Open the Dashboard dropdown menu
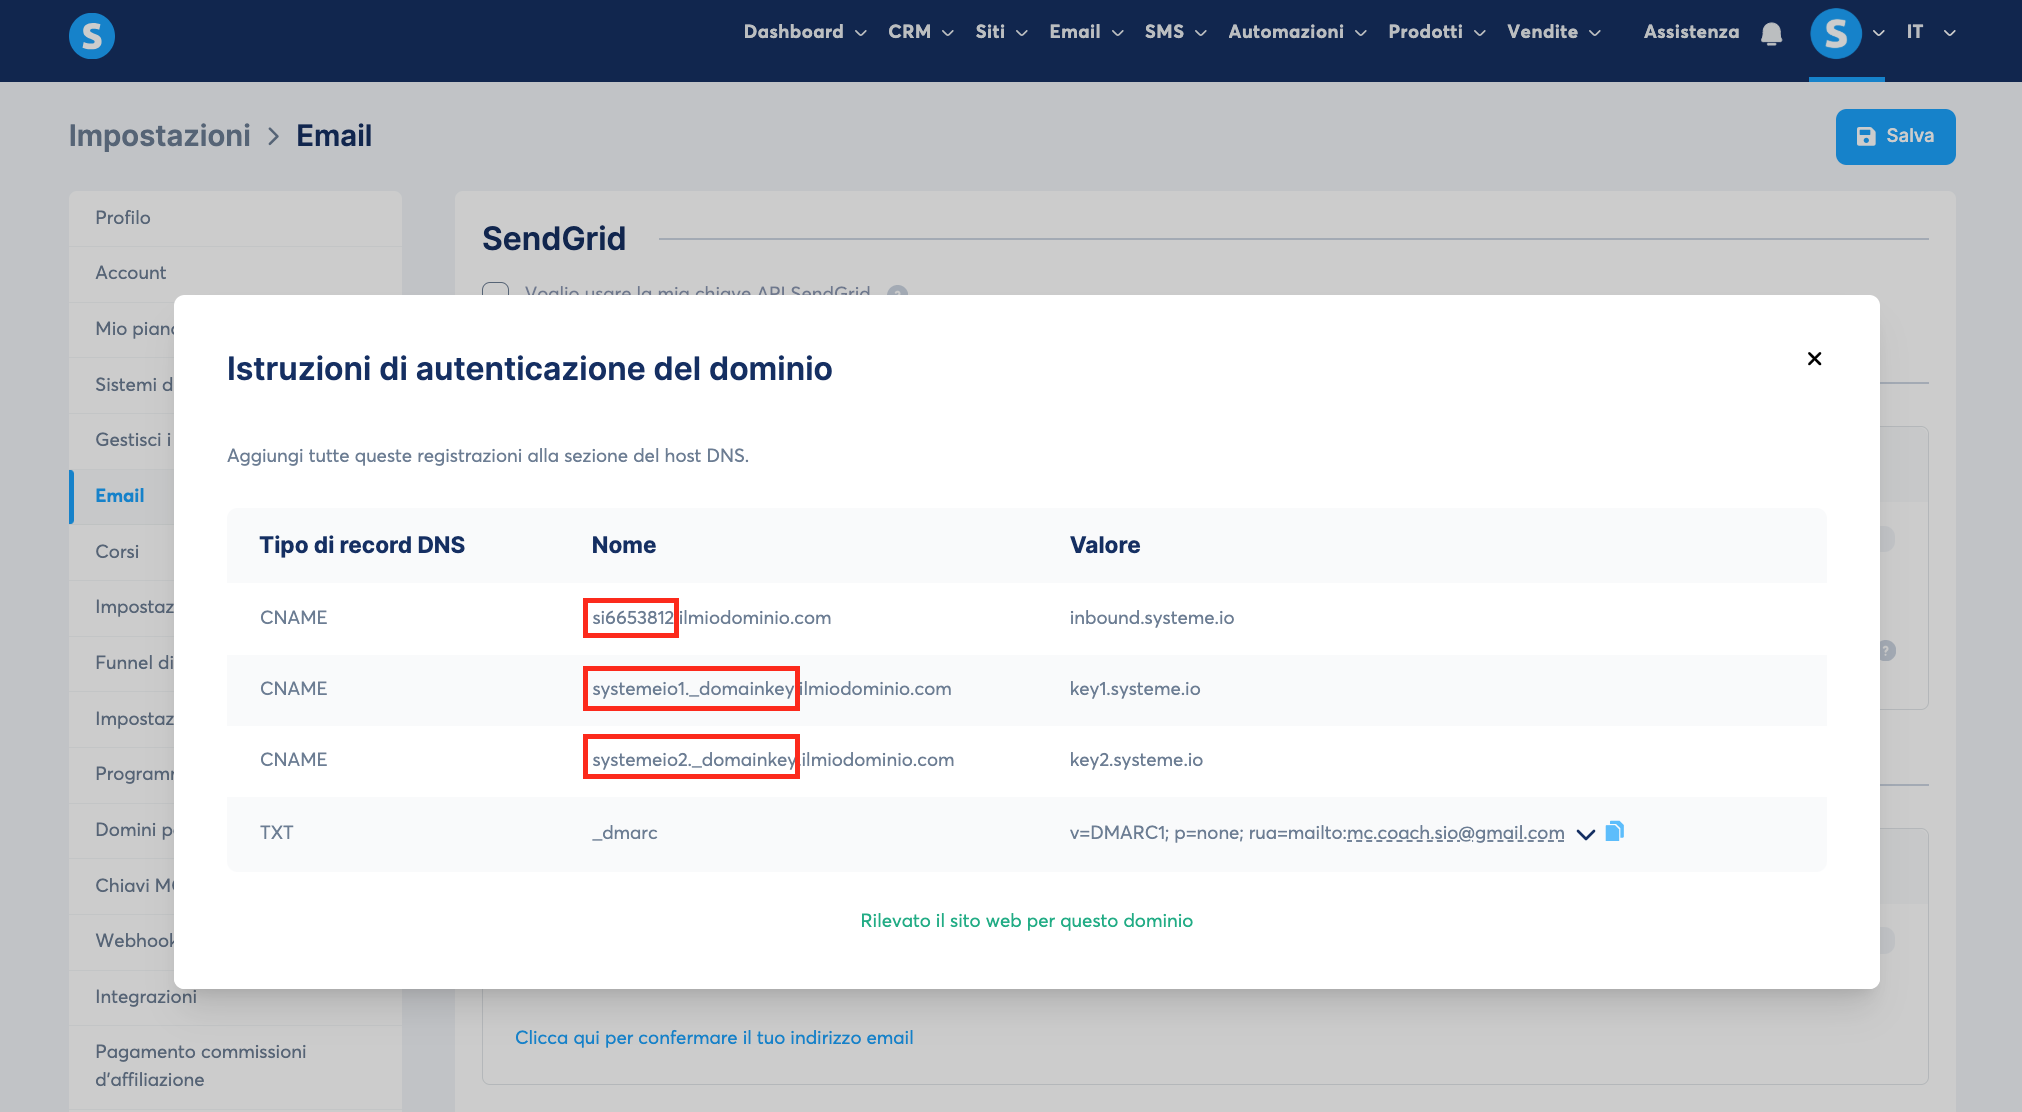The width and height of the screenshot is (2022, 1112). [805, 32]
